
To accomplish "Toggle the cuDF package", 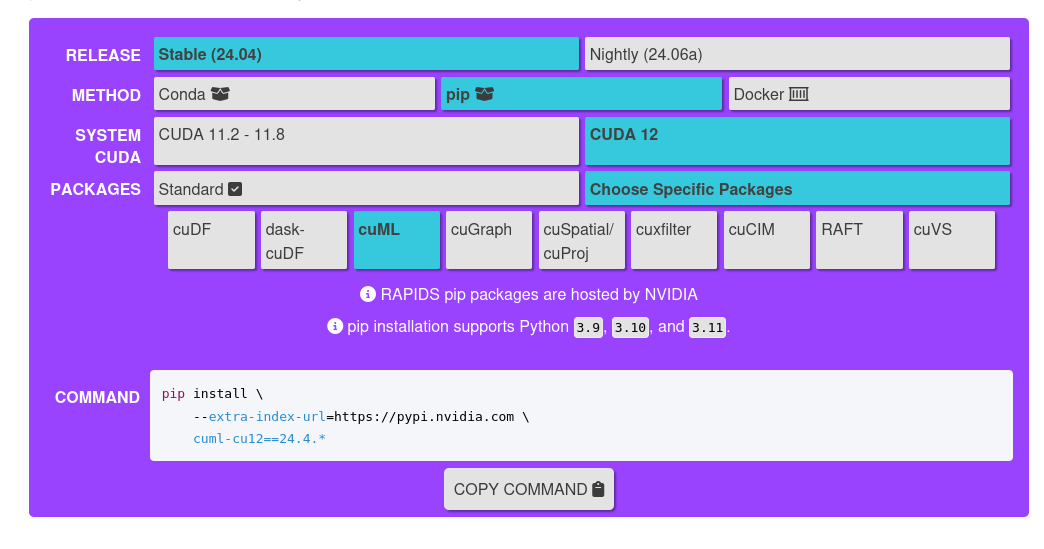I will tap(211, 240).
